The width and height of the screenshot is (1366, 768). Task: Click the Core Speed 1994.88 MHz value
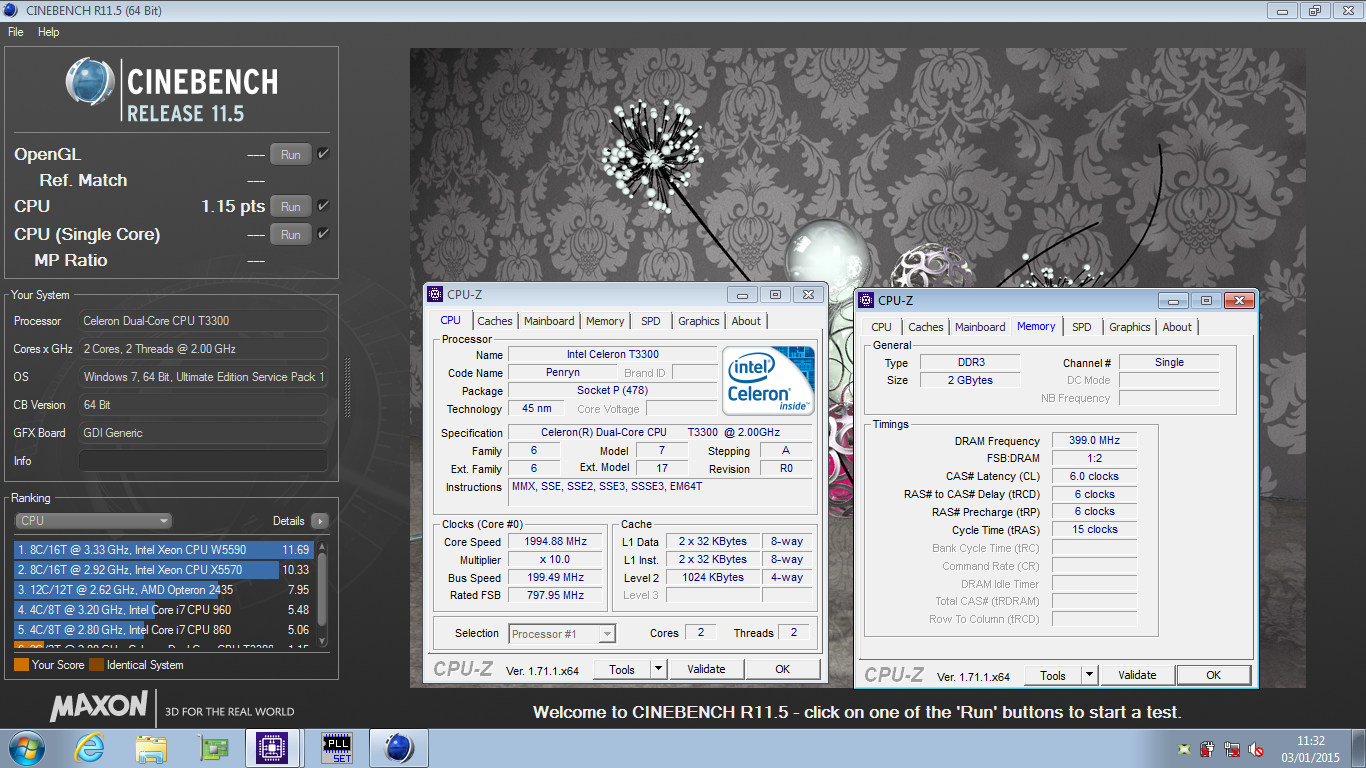(556, 542)
